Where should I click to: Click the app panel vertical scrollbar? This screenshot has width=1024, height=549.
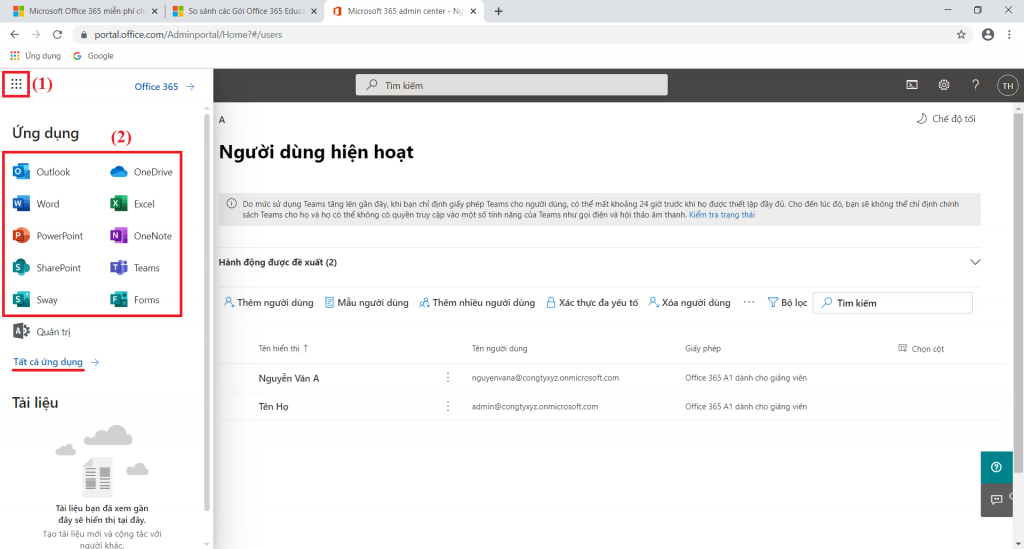(207, 313)
